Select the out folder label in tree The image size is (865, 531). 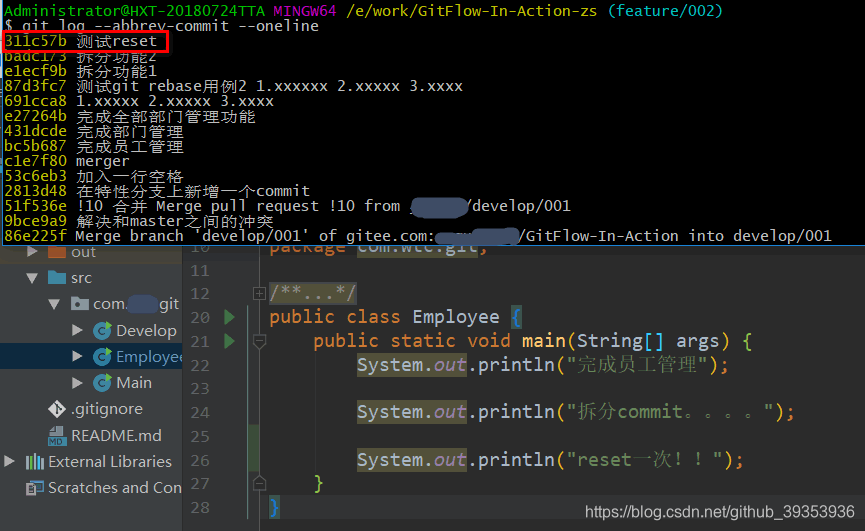coord(83,252)
